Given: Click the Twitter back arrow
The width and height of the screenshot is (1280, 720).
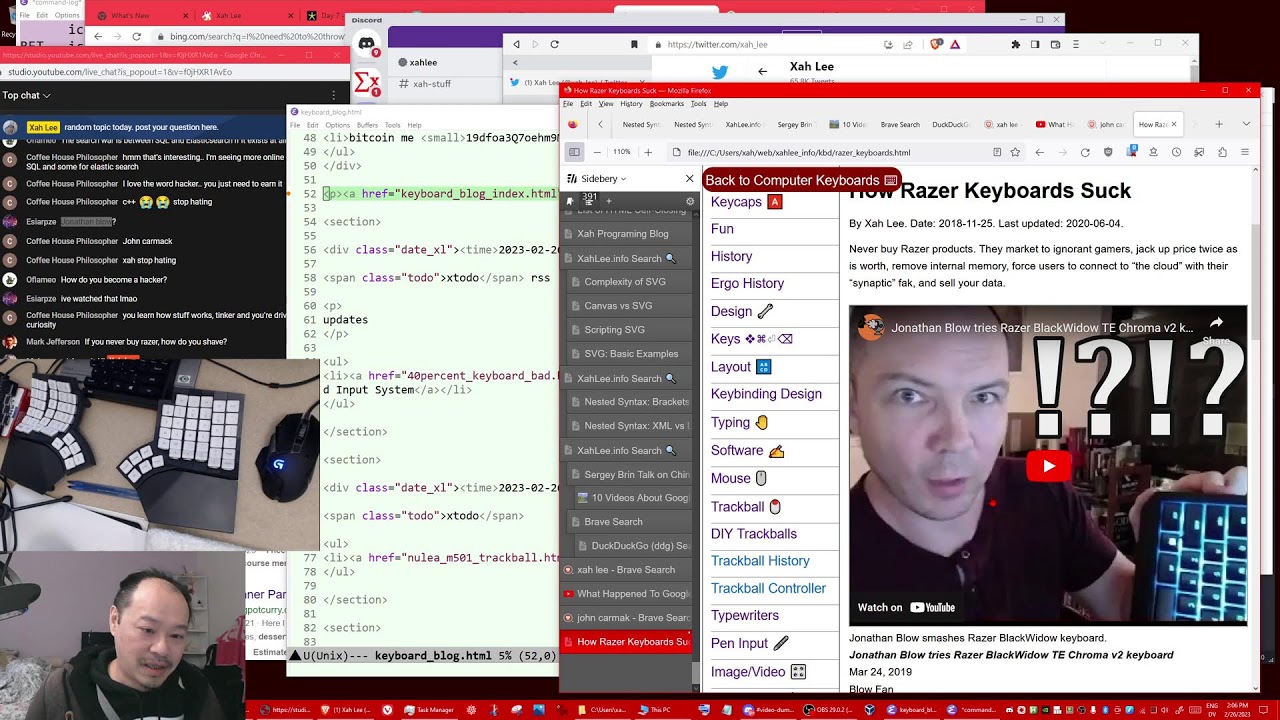Looking at the screenshot, I should pyautogui.click(x=762, y=71).
